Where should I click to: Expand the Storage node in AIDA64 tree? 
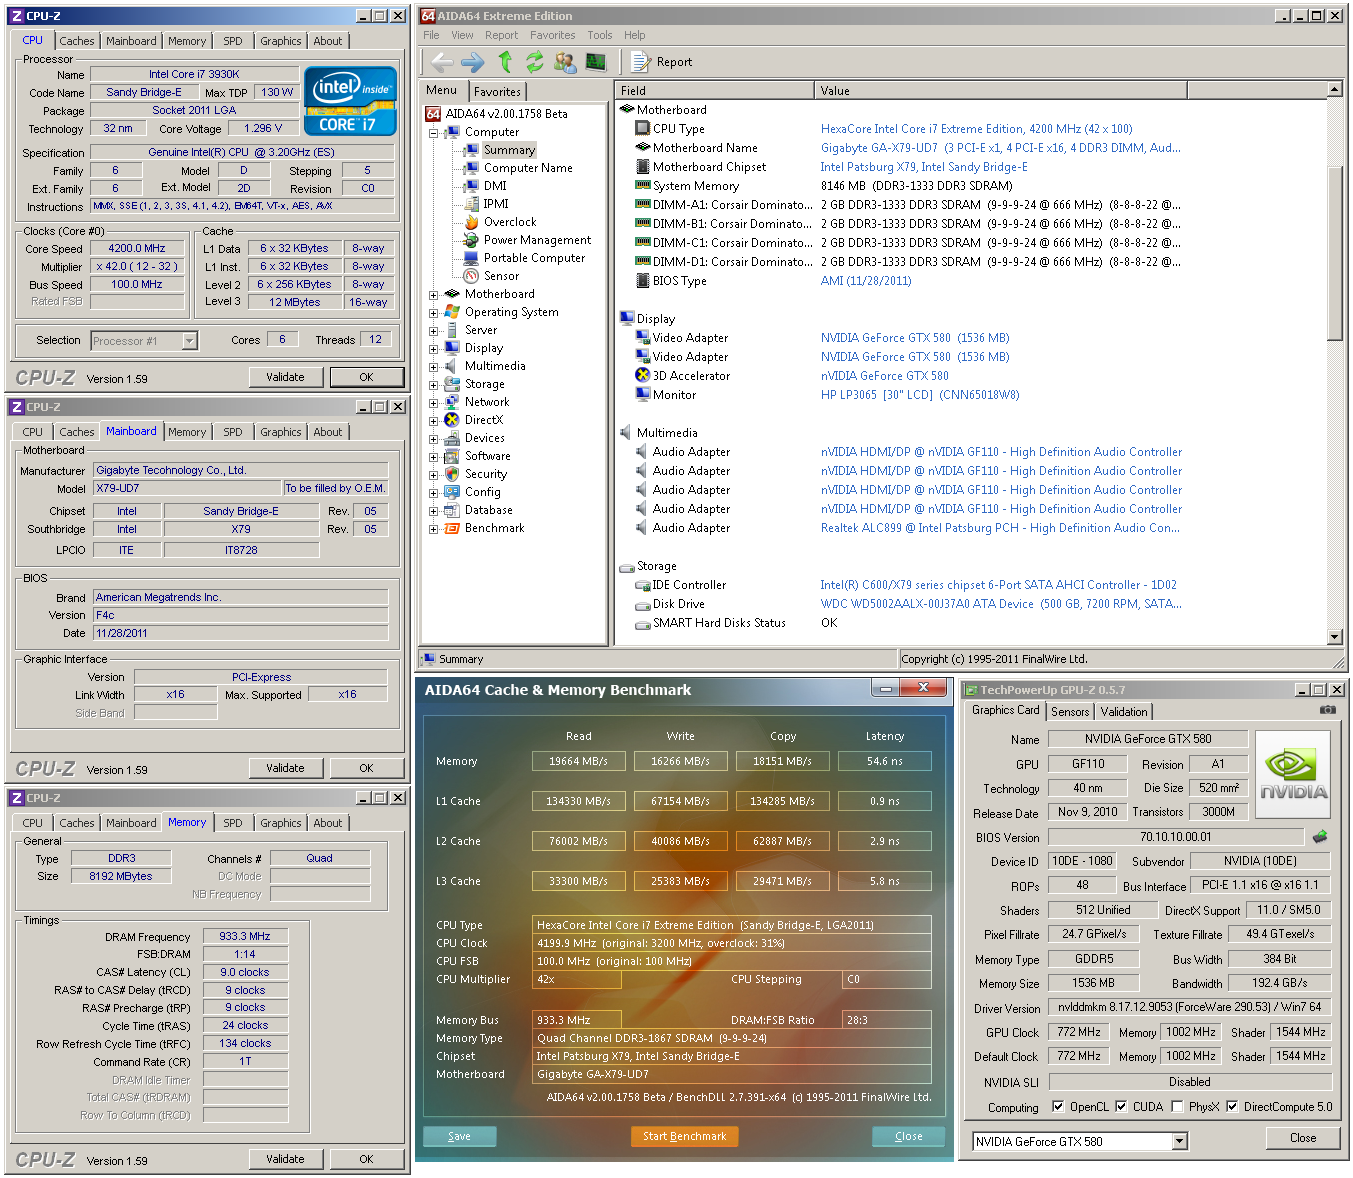(x=434, y=384)
